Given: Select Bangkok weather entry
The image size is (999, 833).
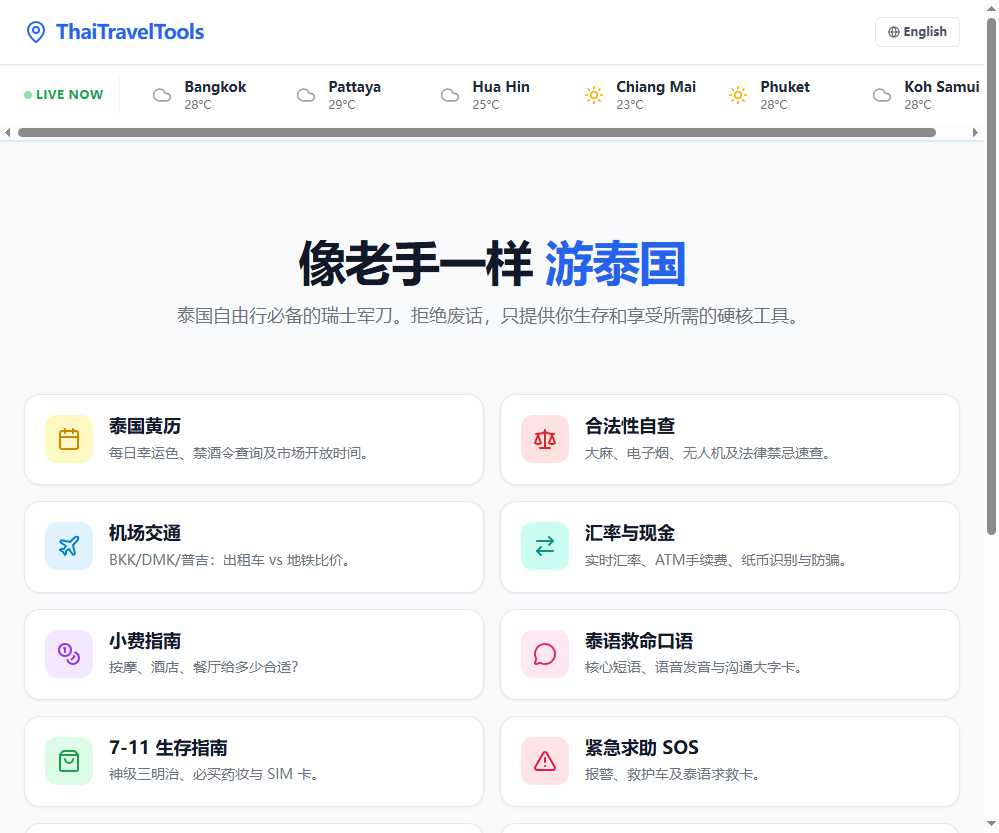Looking at the screenshot, I should [200, 95].
